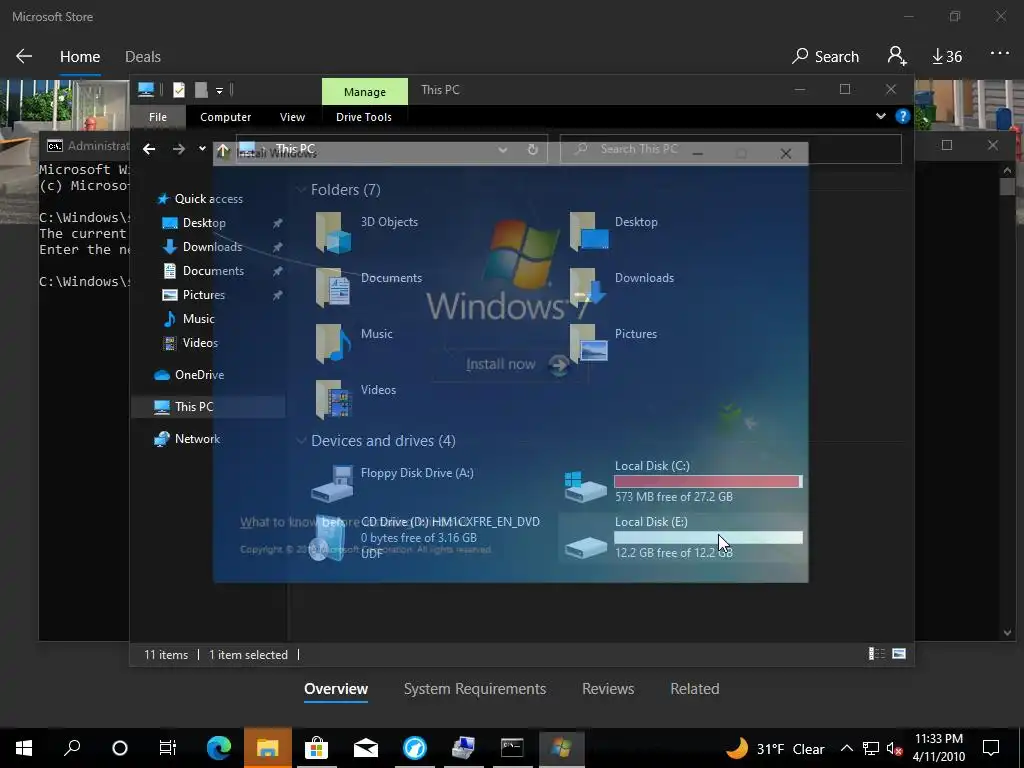This screenshot has height=768, width=1024.
Task: Open Command Prompt from taskbar
Action: coord(513,748)
